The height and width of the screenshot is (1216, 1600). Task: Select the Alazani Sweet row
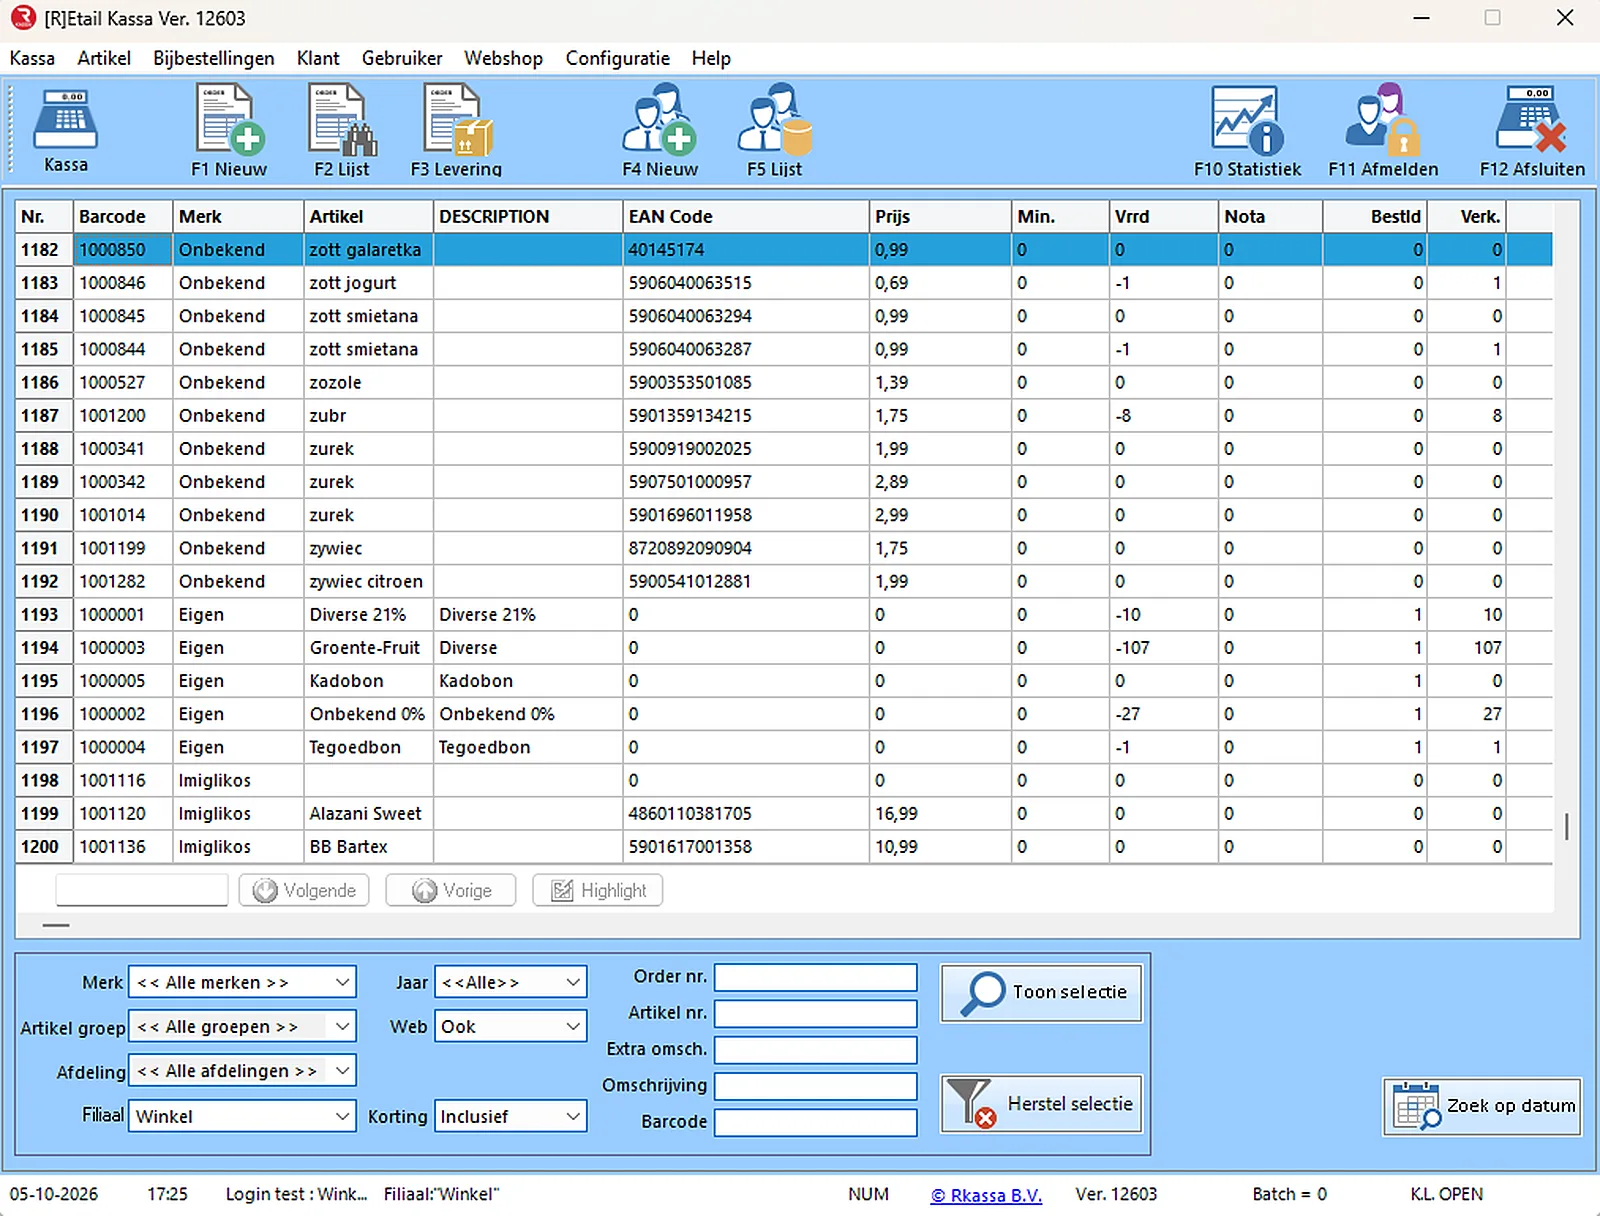point(784,813)
